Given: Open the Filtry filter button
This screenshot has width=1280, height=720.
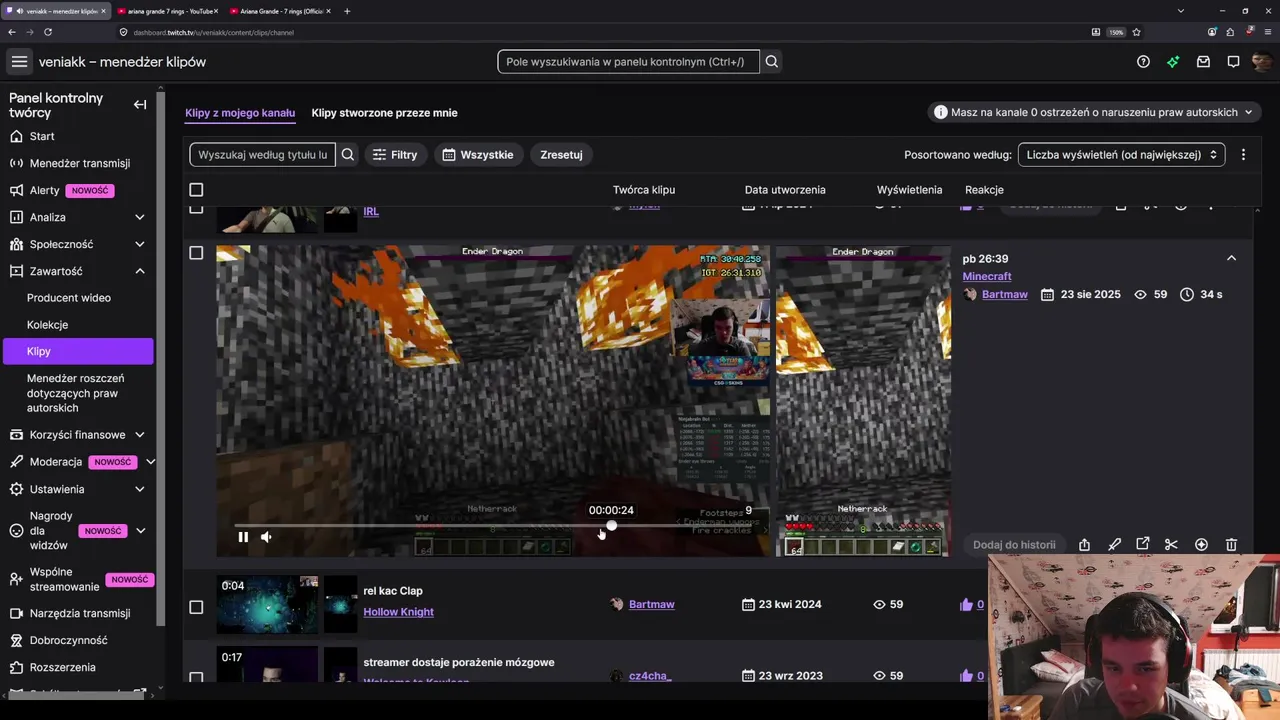Looking at the screenshot, I should [395, 155].
